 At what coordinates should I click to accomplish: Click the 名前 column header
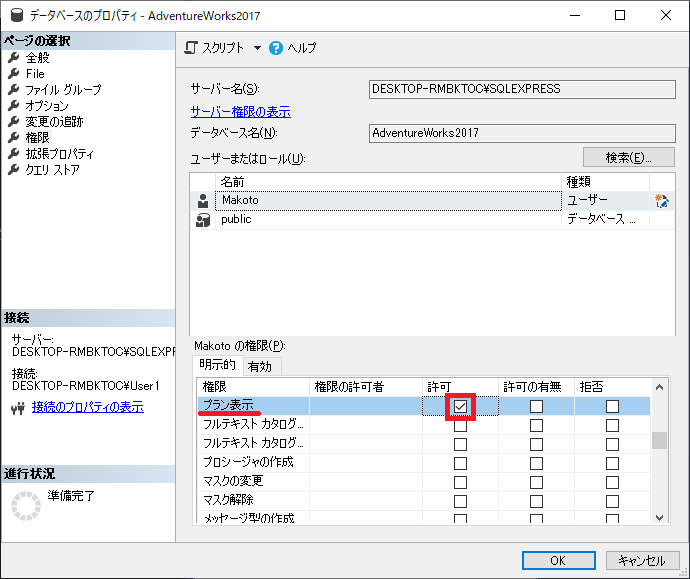tap(388, 182)
